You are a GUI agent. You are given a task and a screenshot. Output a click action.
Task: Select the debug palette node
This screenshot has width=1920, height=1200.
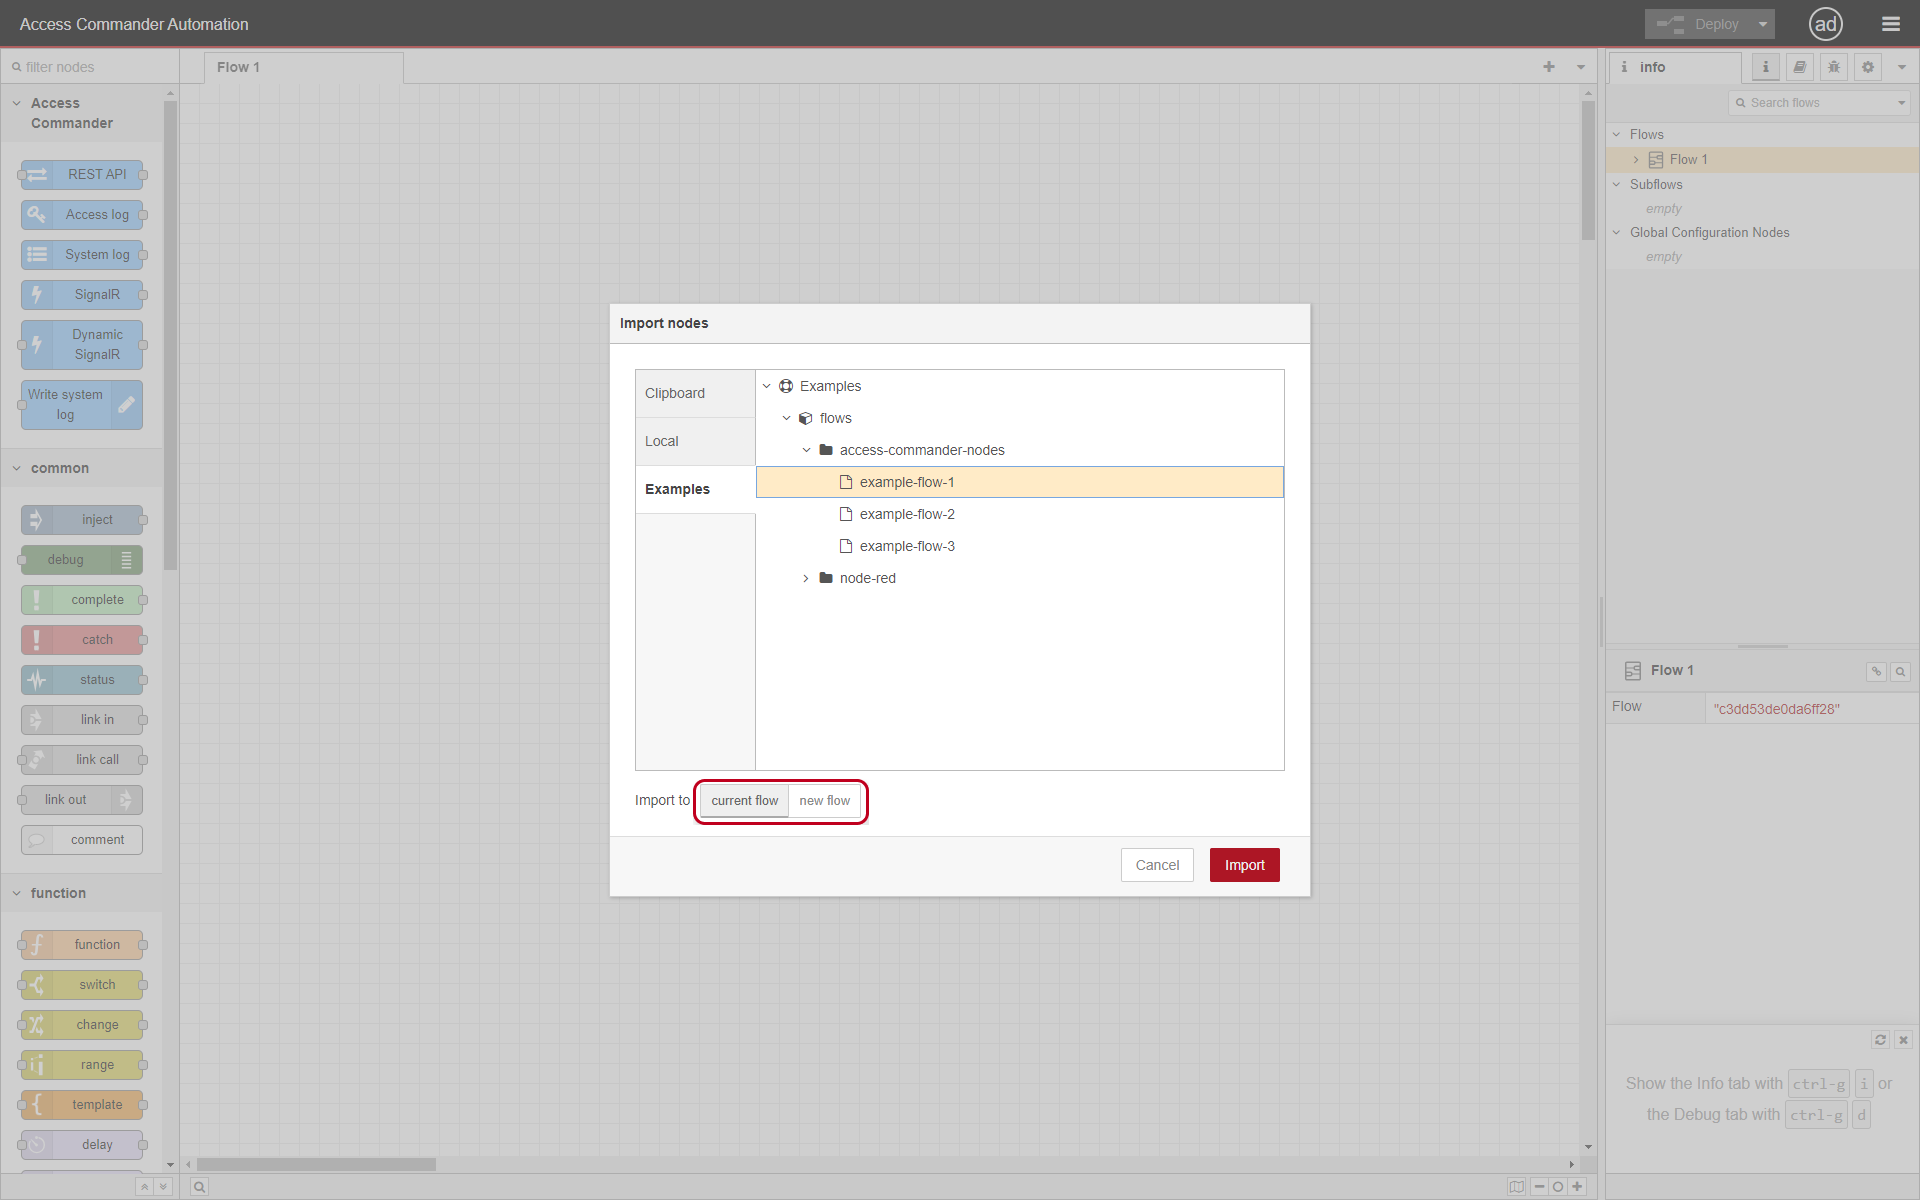82,560
